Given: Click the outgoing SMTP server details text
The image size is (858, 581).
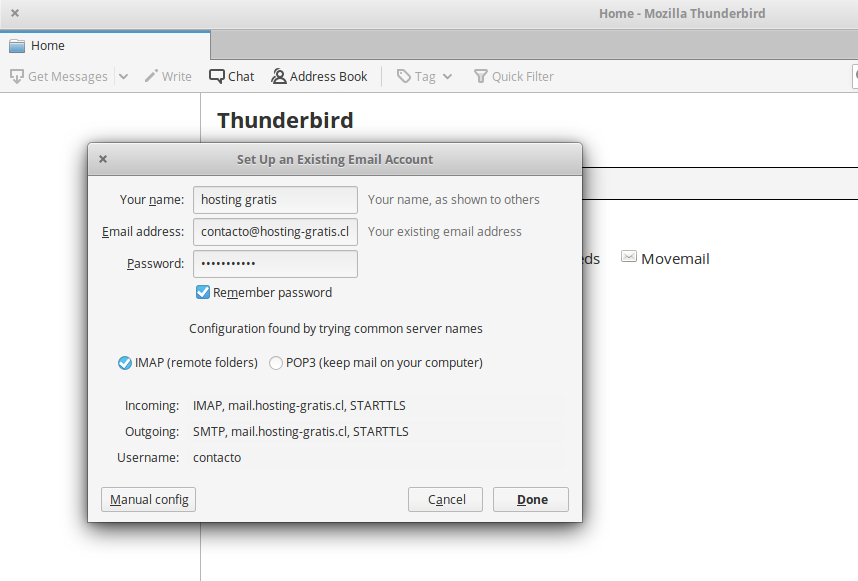Looking at the screenshot, I should 301,432.
